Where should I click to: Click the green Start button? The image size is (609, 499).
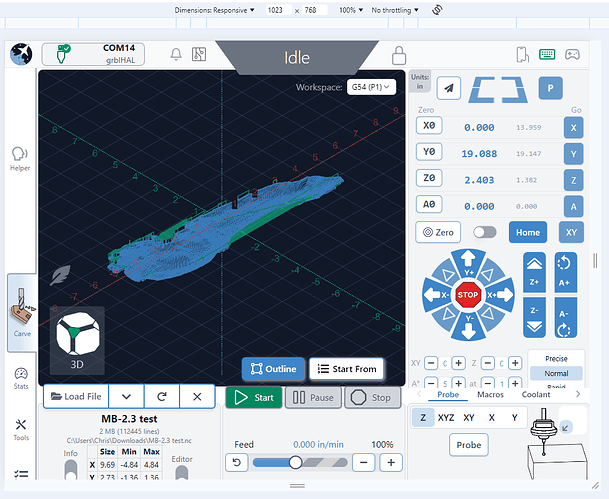pyautogui.click(x=253, y=397)
